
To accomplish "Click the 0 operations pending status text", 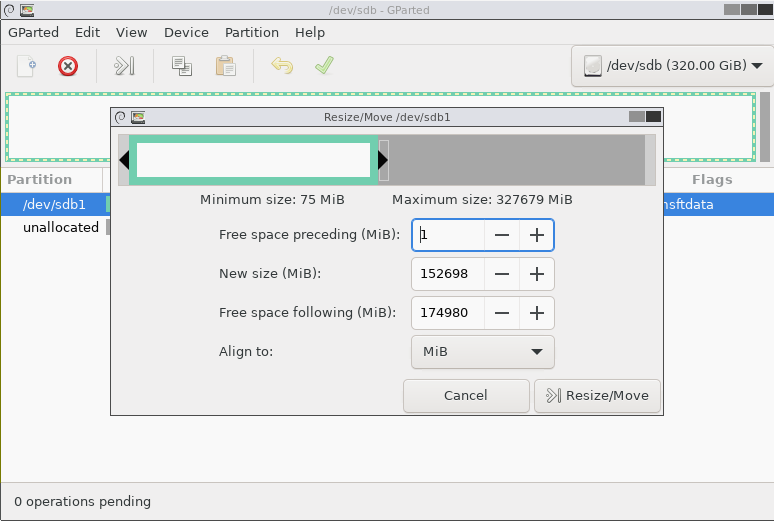I will coord(82,502).
